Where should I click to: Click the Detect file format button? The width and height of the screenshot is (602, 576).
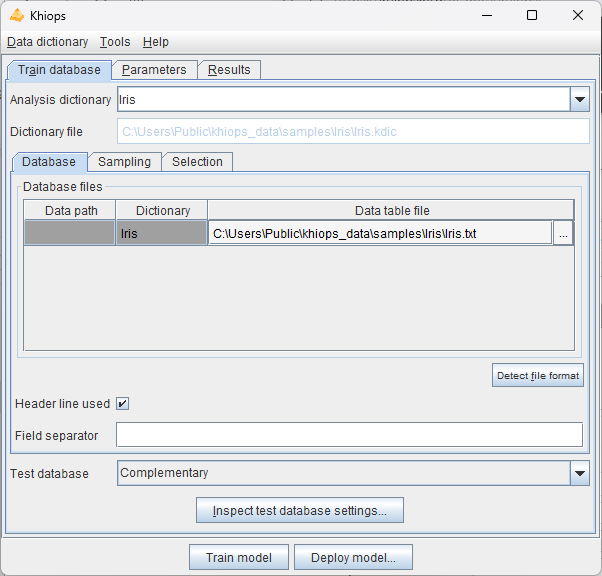[538, 375]
